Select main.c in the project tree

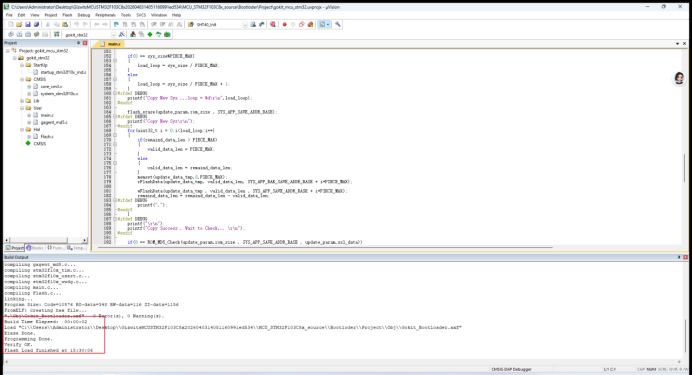pyautogui.click(x=47, y=115)
